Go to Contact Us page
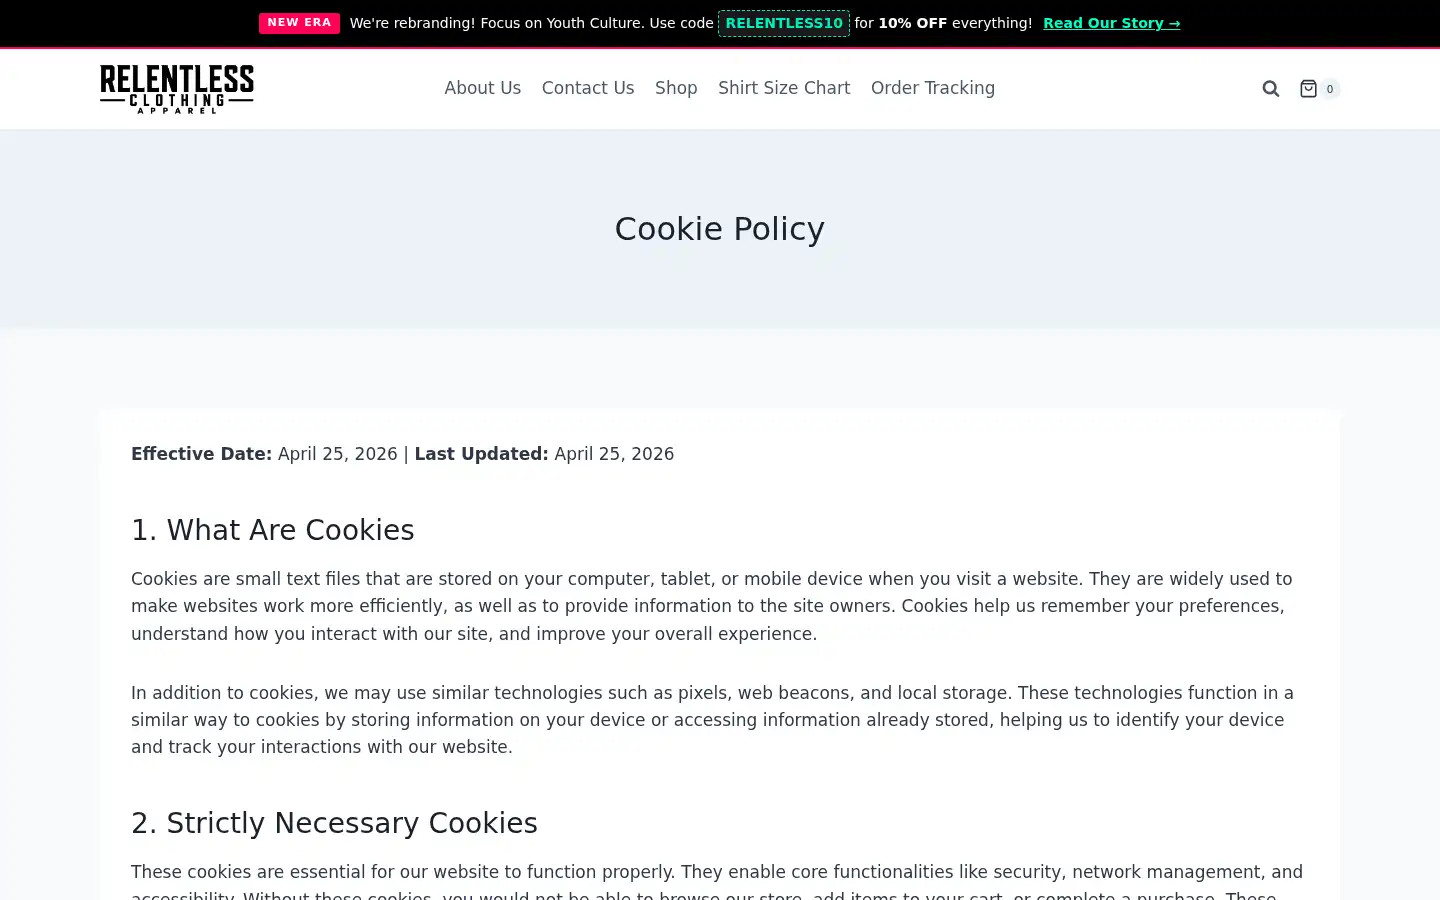The image size is (1440, 900). tap(588, 88)
